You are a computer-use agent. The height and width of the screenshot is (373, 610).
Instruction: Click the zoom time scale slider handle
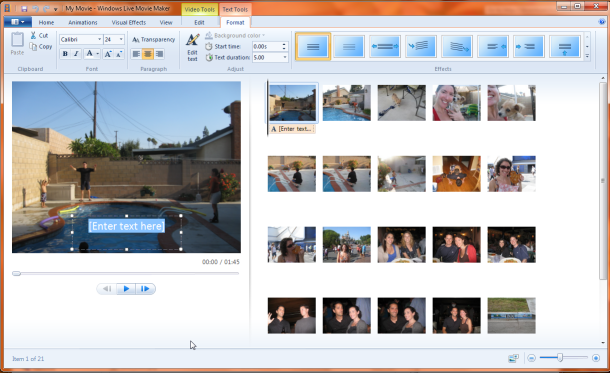[x=560, y=357]
